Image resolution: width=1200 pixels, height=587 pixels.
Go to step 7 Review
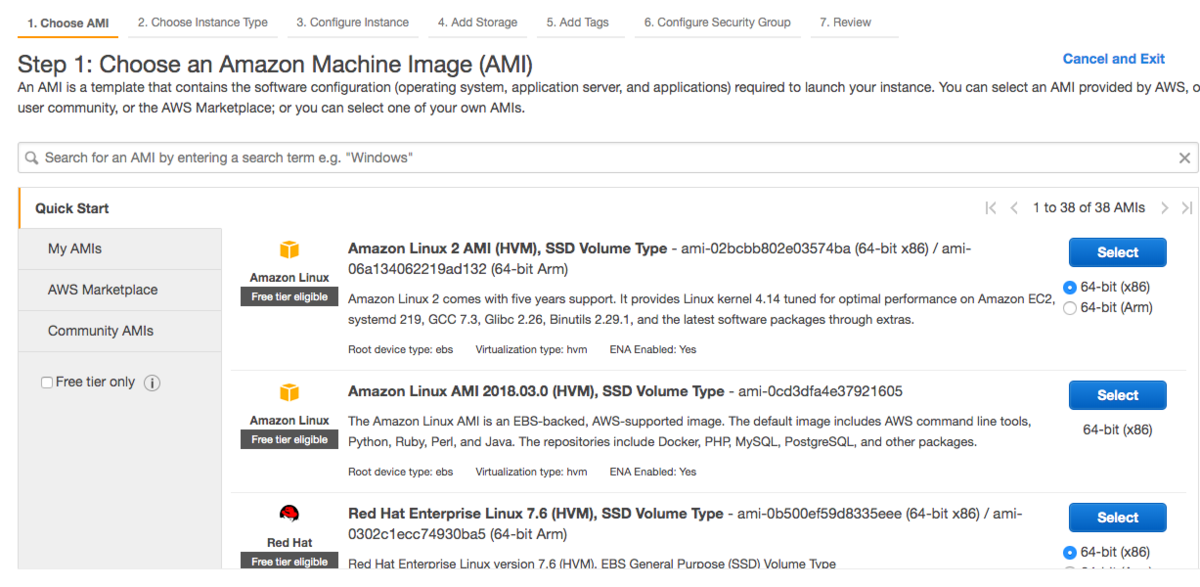[845, 22]
